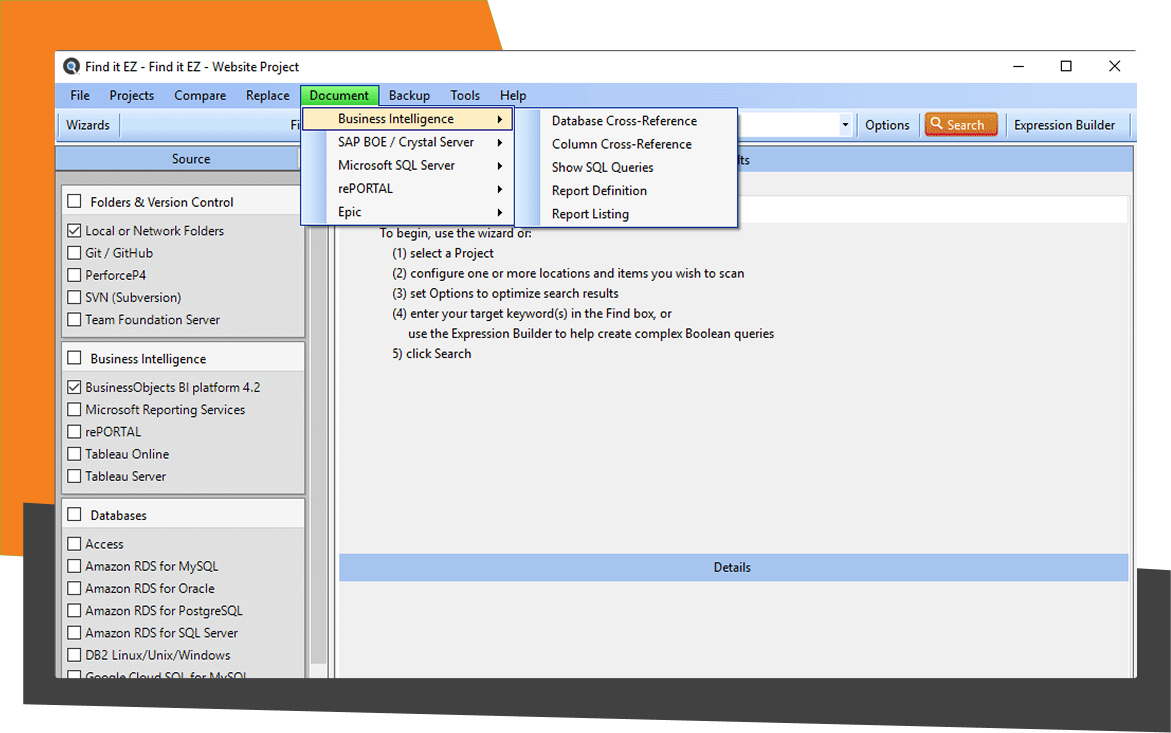Close the Find it EZ window
The height and width of the screenshot is (733, 1171).
1114,66
